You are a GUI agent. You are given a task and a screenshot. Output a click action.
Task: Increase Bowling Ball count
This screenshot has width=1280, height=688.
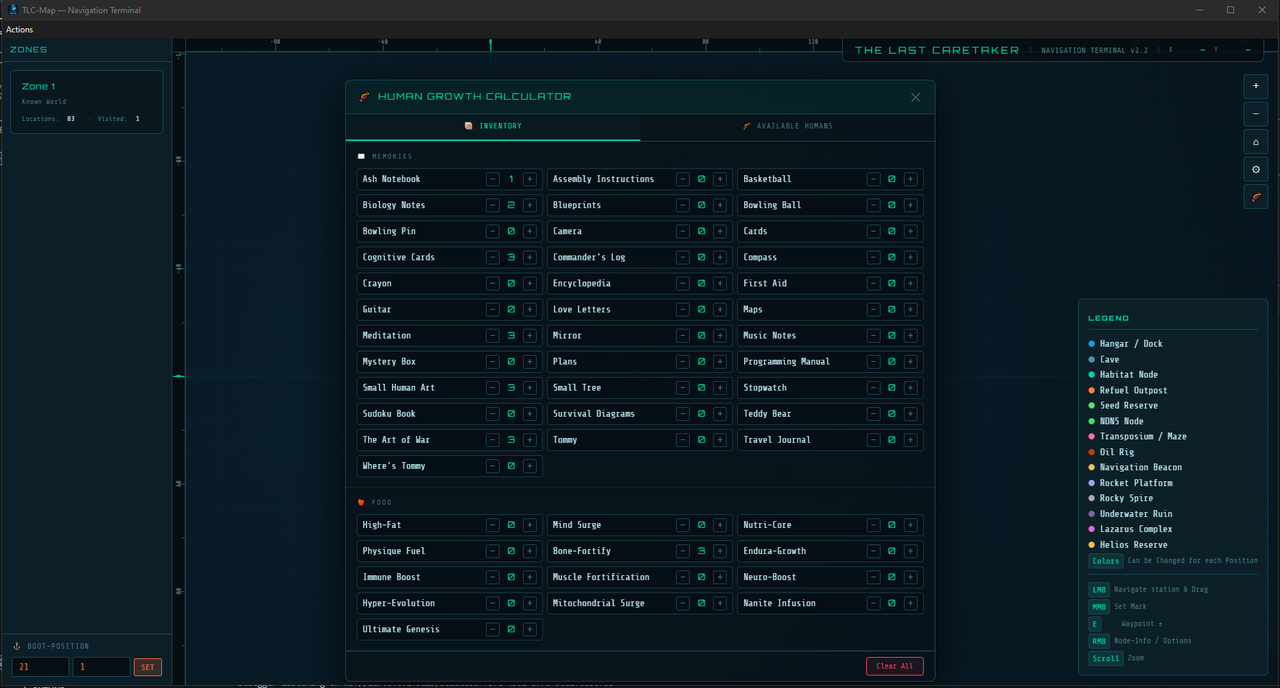click(x=910, y=205)
